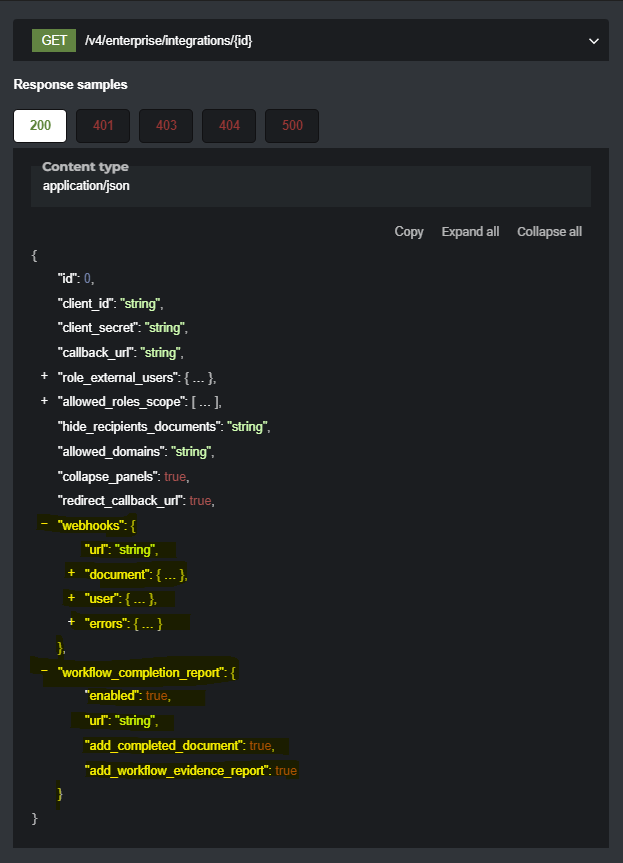Expand the errors node under webhooks
Screen dimensions: 623x863
71,622
